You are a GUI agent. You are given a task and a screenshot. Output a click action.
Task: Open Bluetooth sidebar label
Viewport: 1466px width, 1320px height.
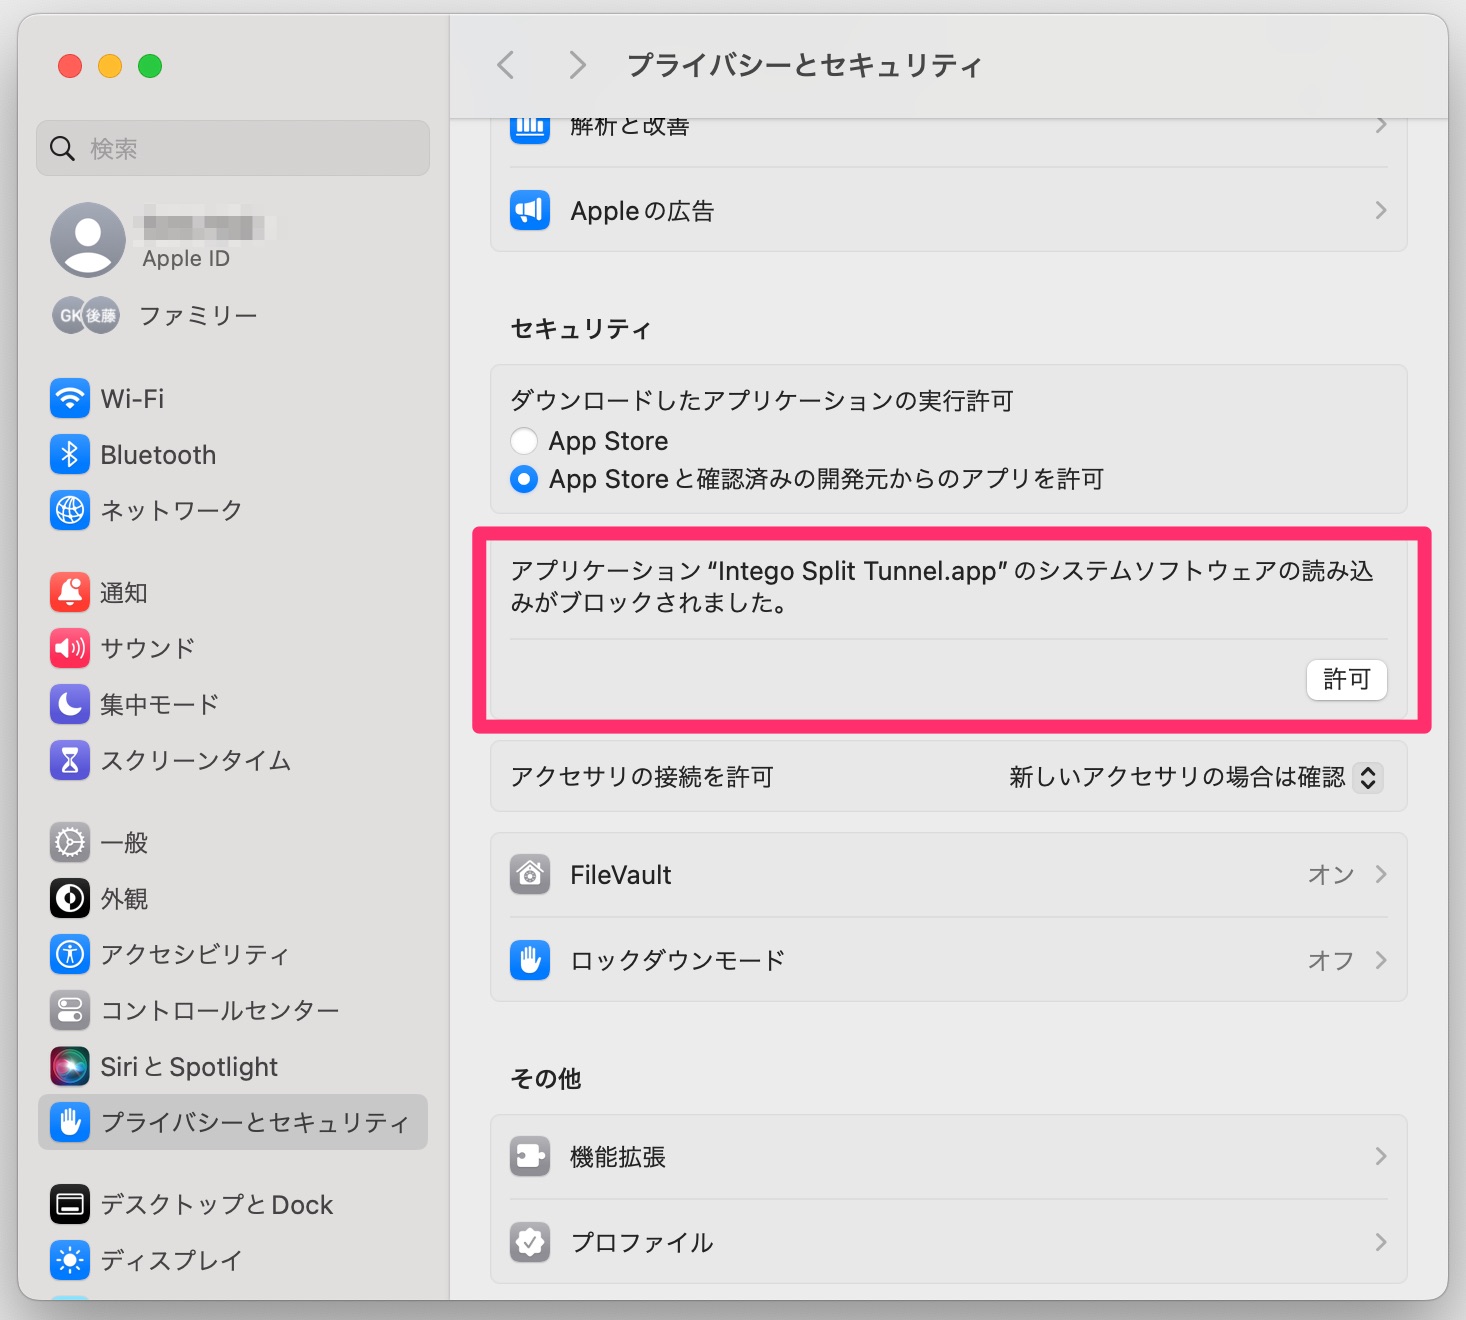(x=158, y=455)
